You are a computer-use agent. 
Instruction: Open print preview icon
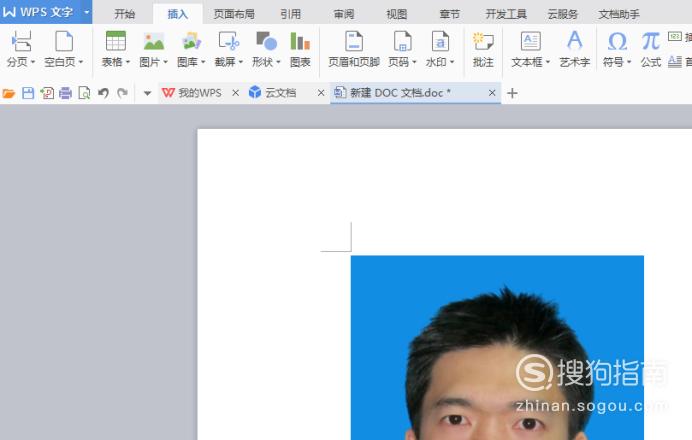[84, 93]
